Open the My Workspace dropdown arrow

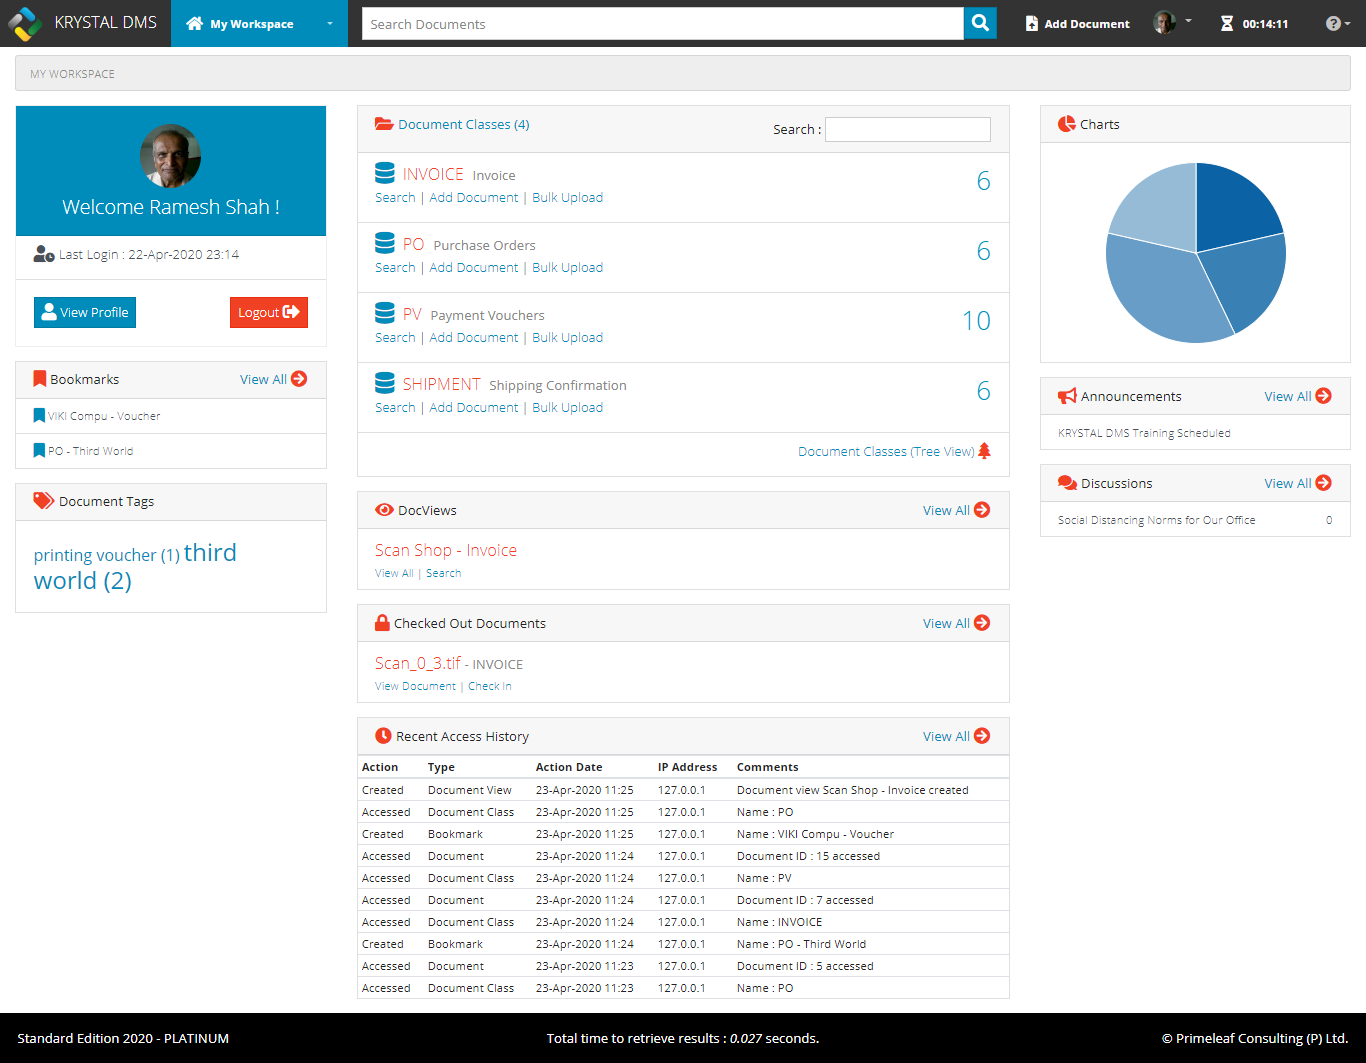click(x=330, y=24)
